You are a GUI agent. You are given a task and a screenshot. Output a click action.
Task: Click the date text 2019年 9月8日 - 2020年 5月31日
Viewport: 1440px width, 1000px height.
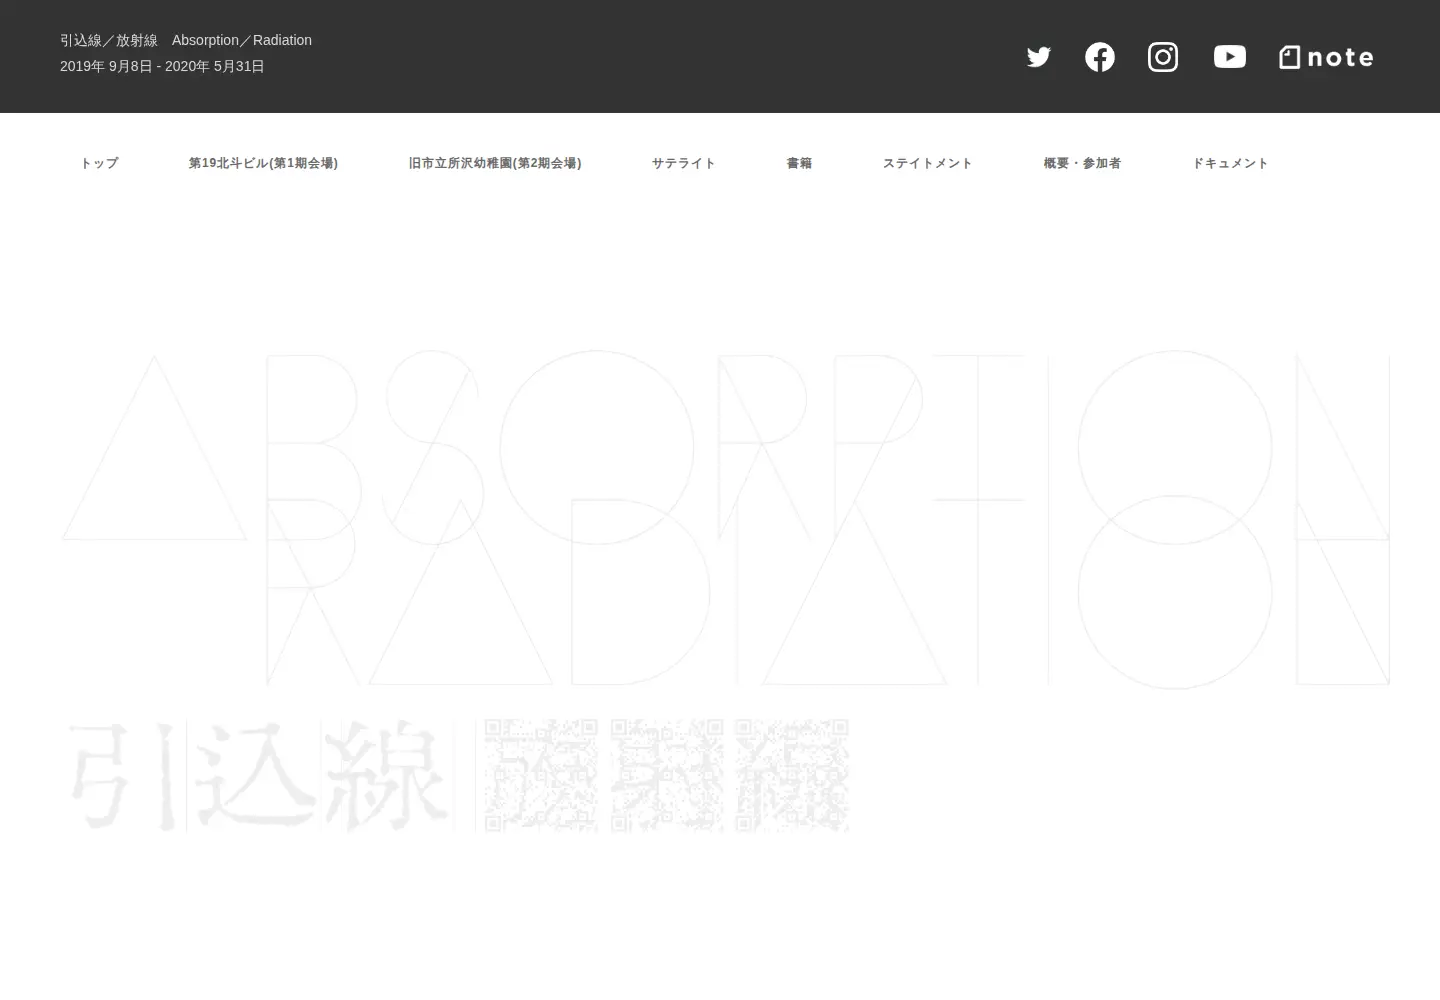click(162, 66)
